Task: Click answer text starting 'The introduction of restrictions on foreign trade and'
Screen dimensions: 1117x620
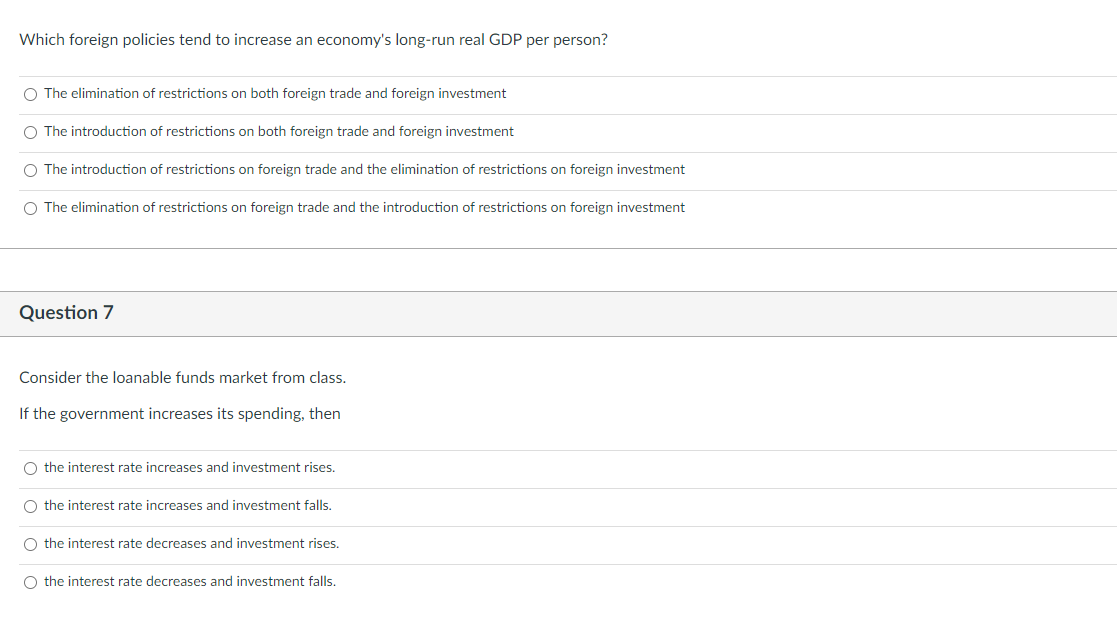Action: tap(364, 169)
